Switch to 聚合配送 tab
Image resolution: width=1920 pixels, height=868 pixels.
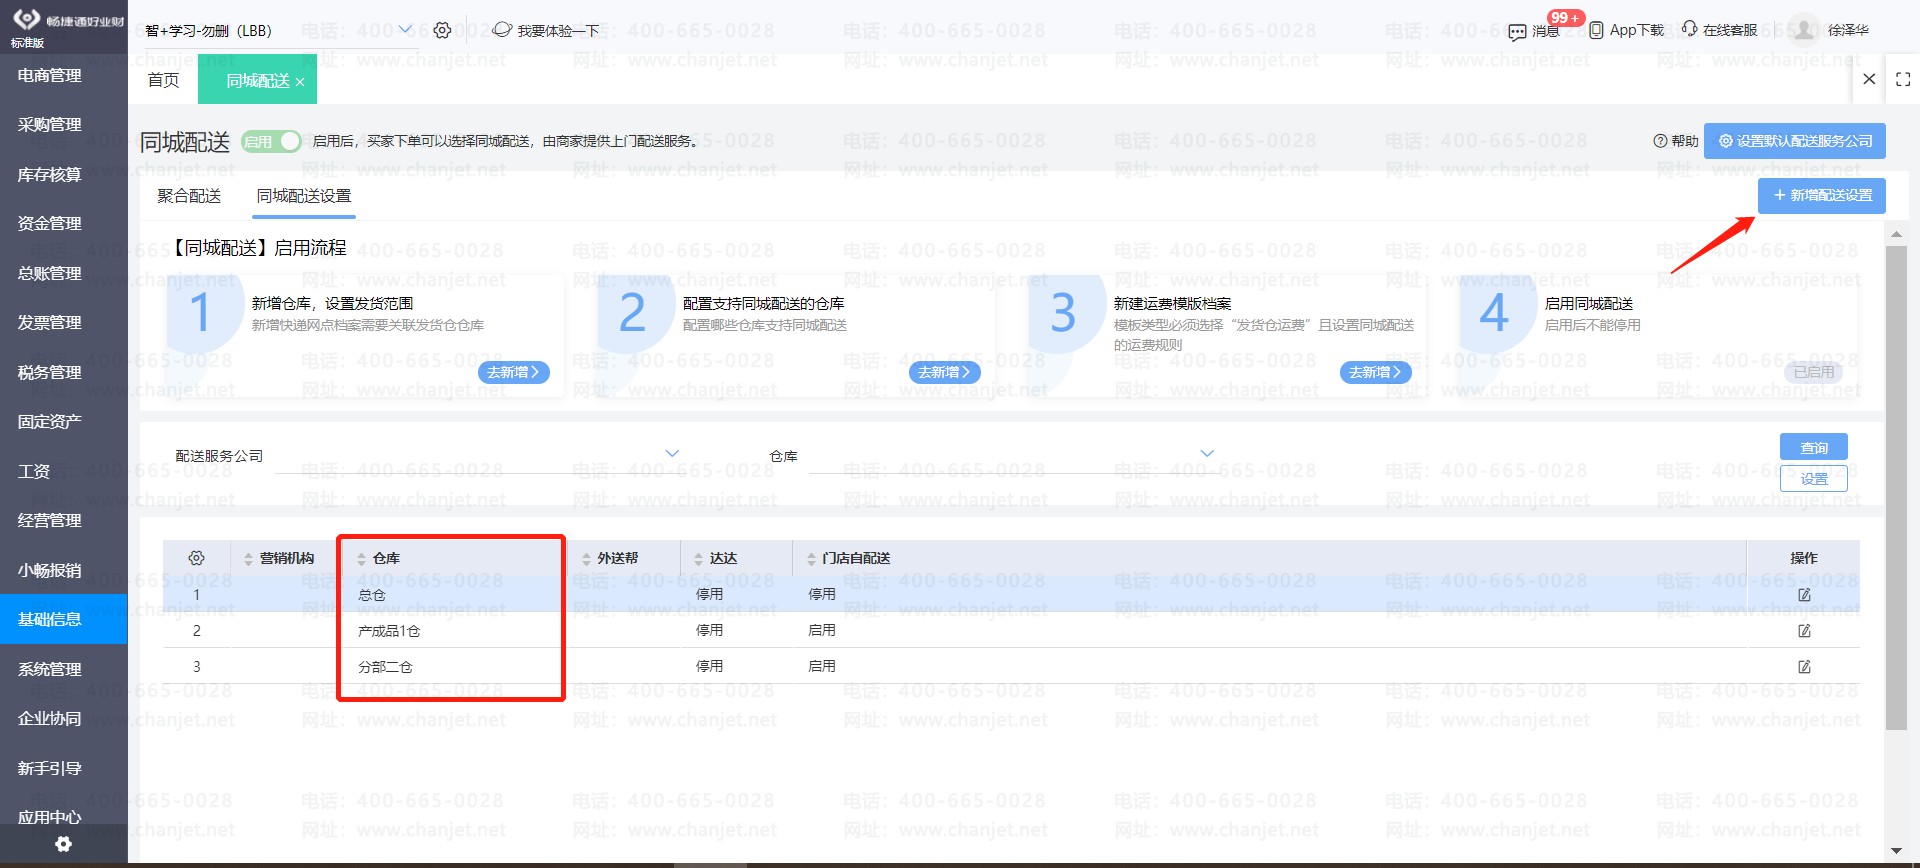[189, 196]
